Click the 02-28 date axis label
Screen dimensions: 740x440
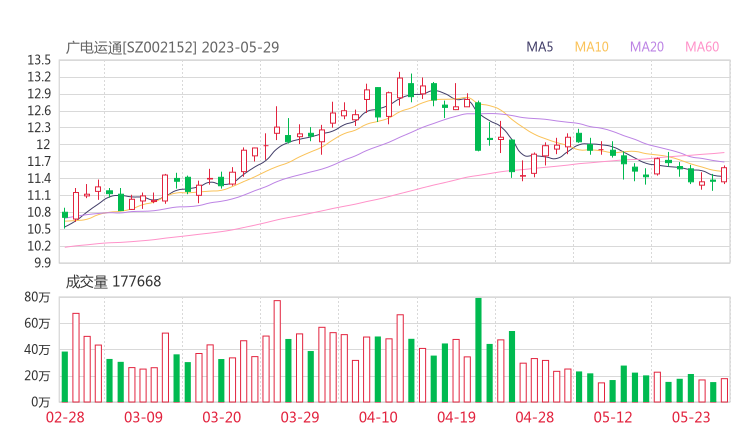pos(65,417)
